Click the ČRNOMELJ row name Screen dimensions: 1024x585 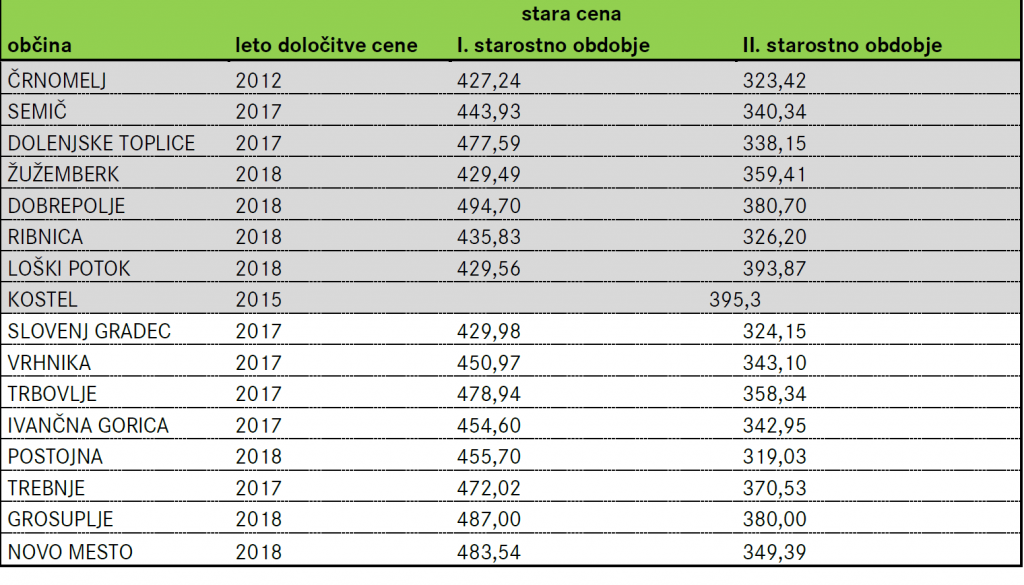(57, 80)
